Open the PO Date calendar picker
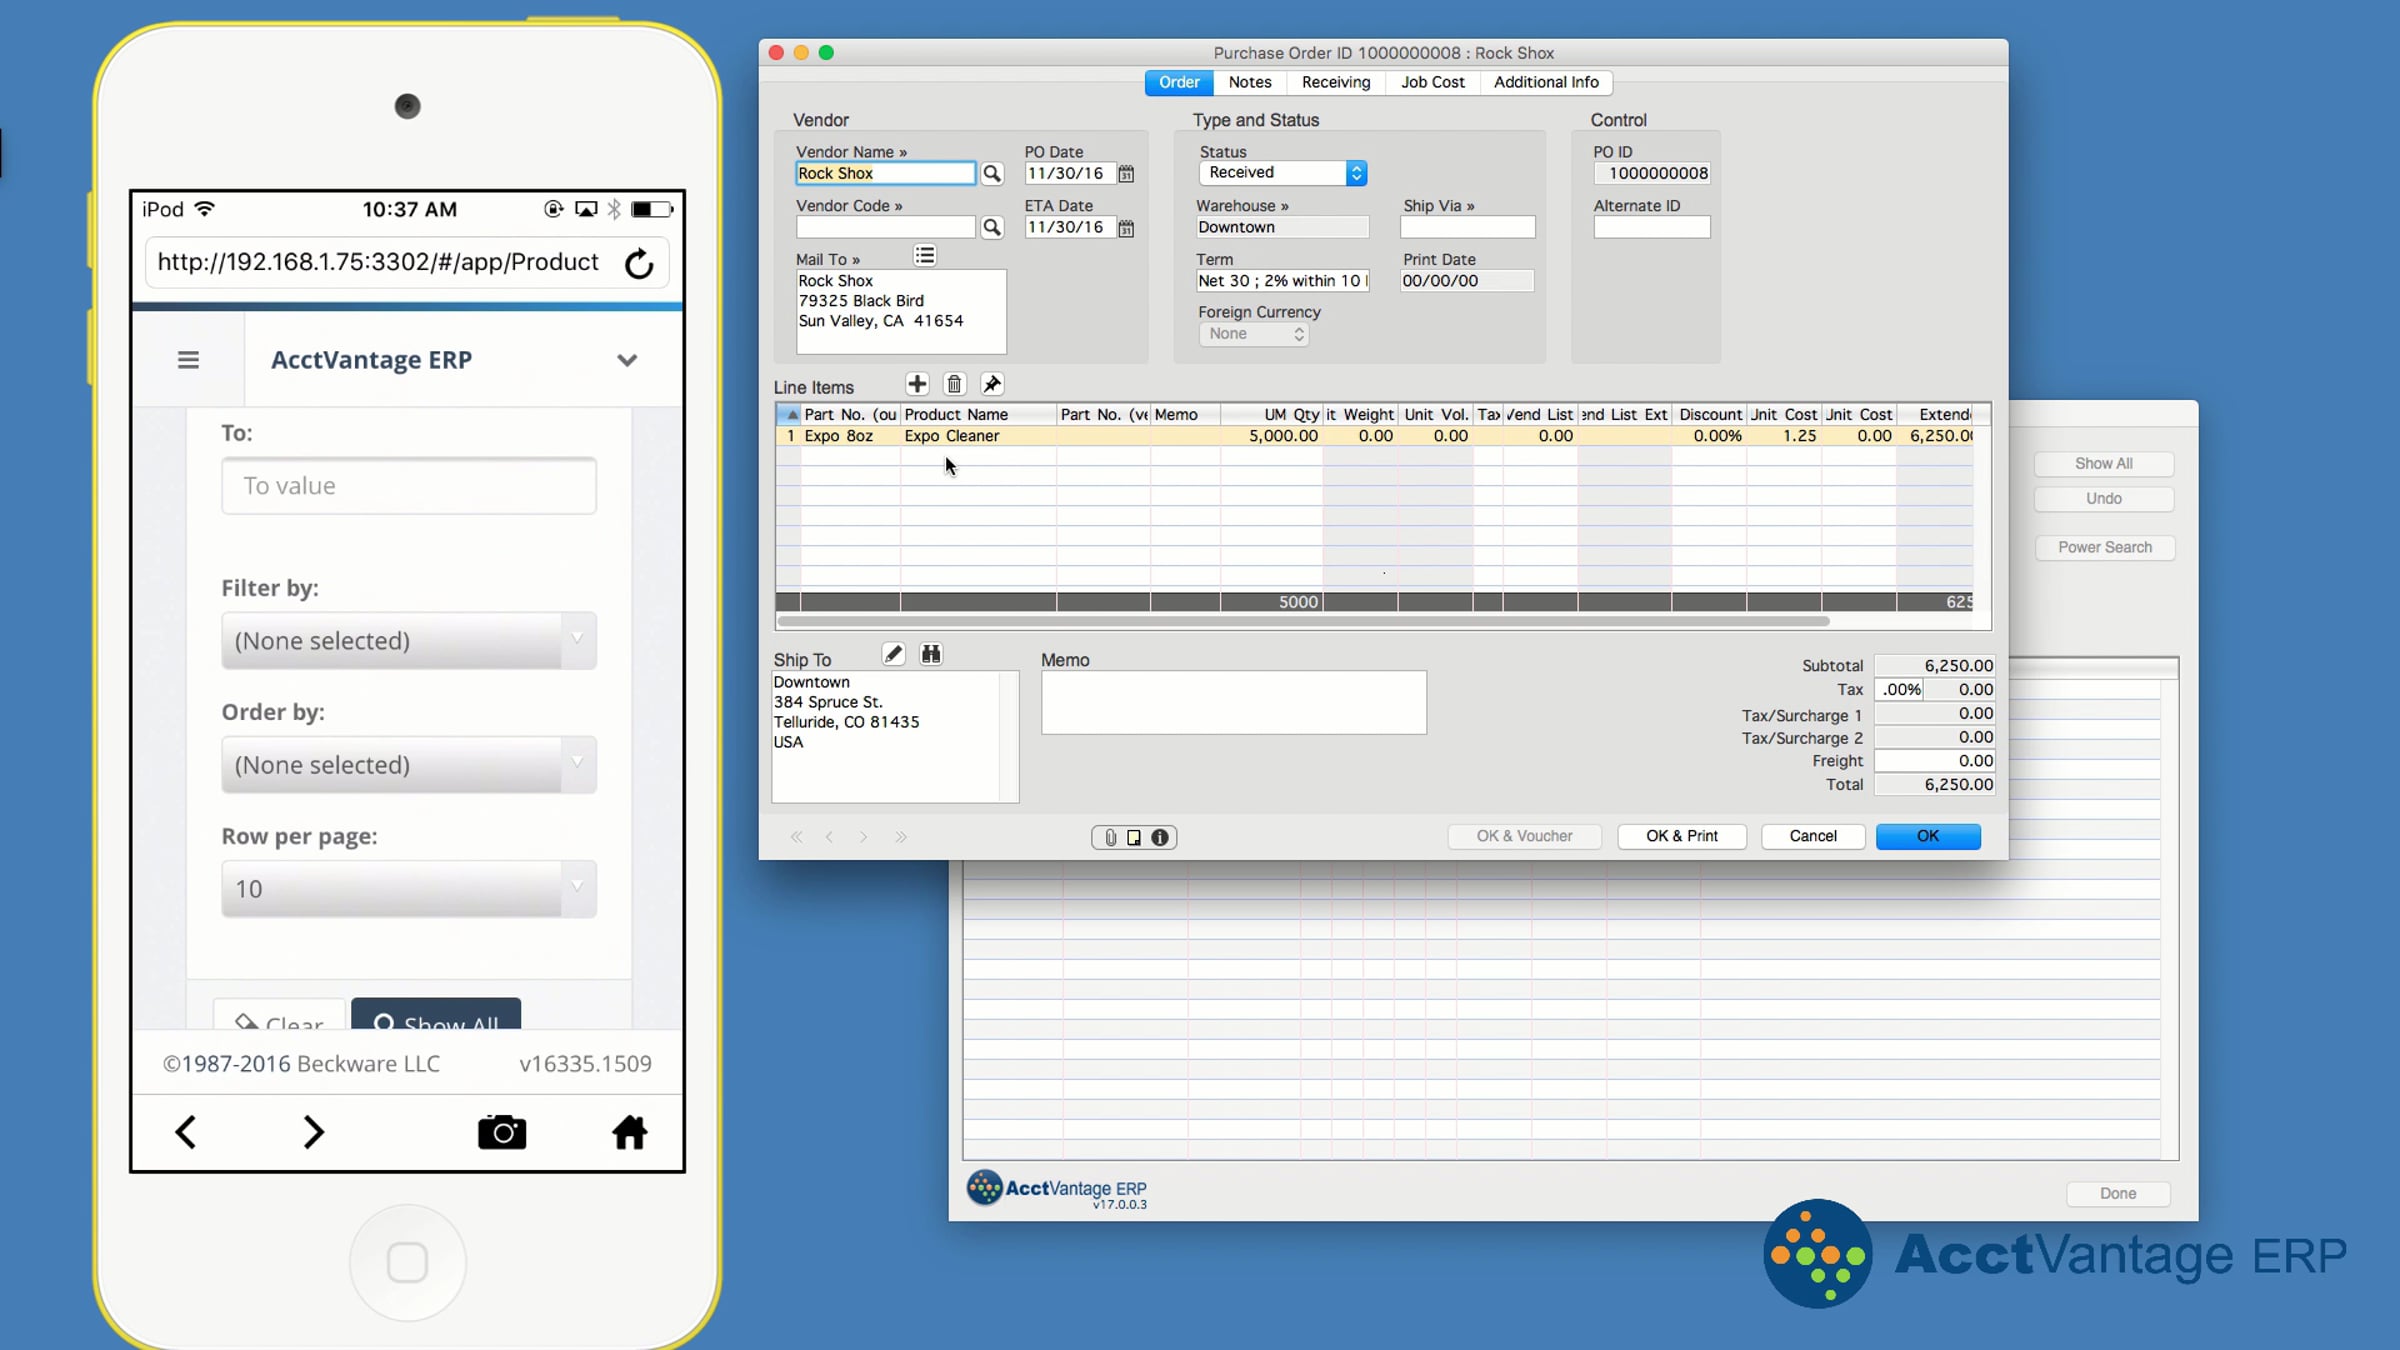This screenshot has height=1350, width=2400. [1126, 174]
